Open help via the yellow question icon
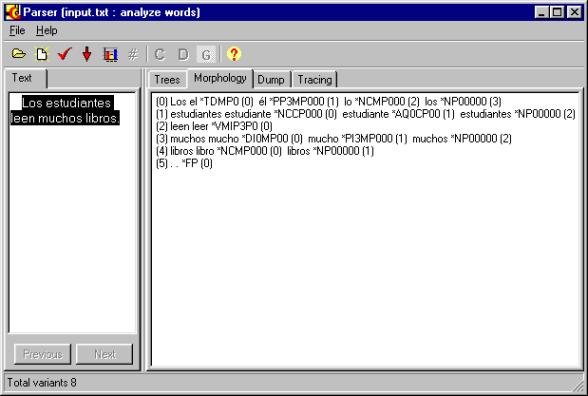The width and height of the screenshot is (588, 396). tap(234, 54)
